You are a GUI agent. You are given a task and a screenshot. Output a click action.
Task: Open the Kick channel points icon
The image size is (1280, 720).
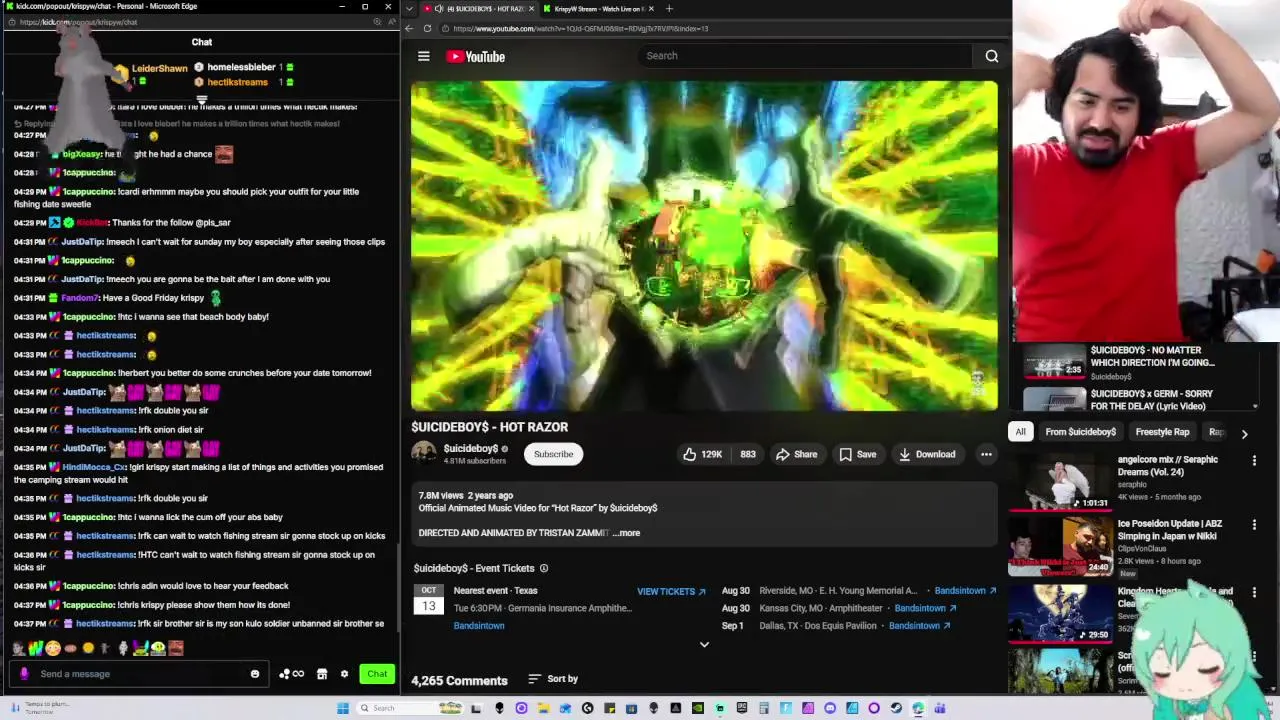click(291, 674)
